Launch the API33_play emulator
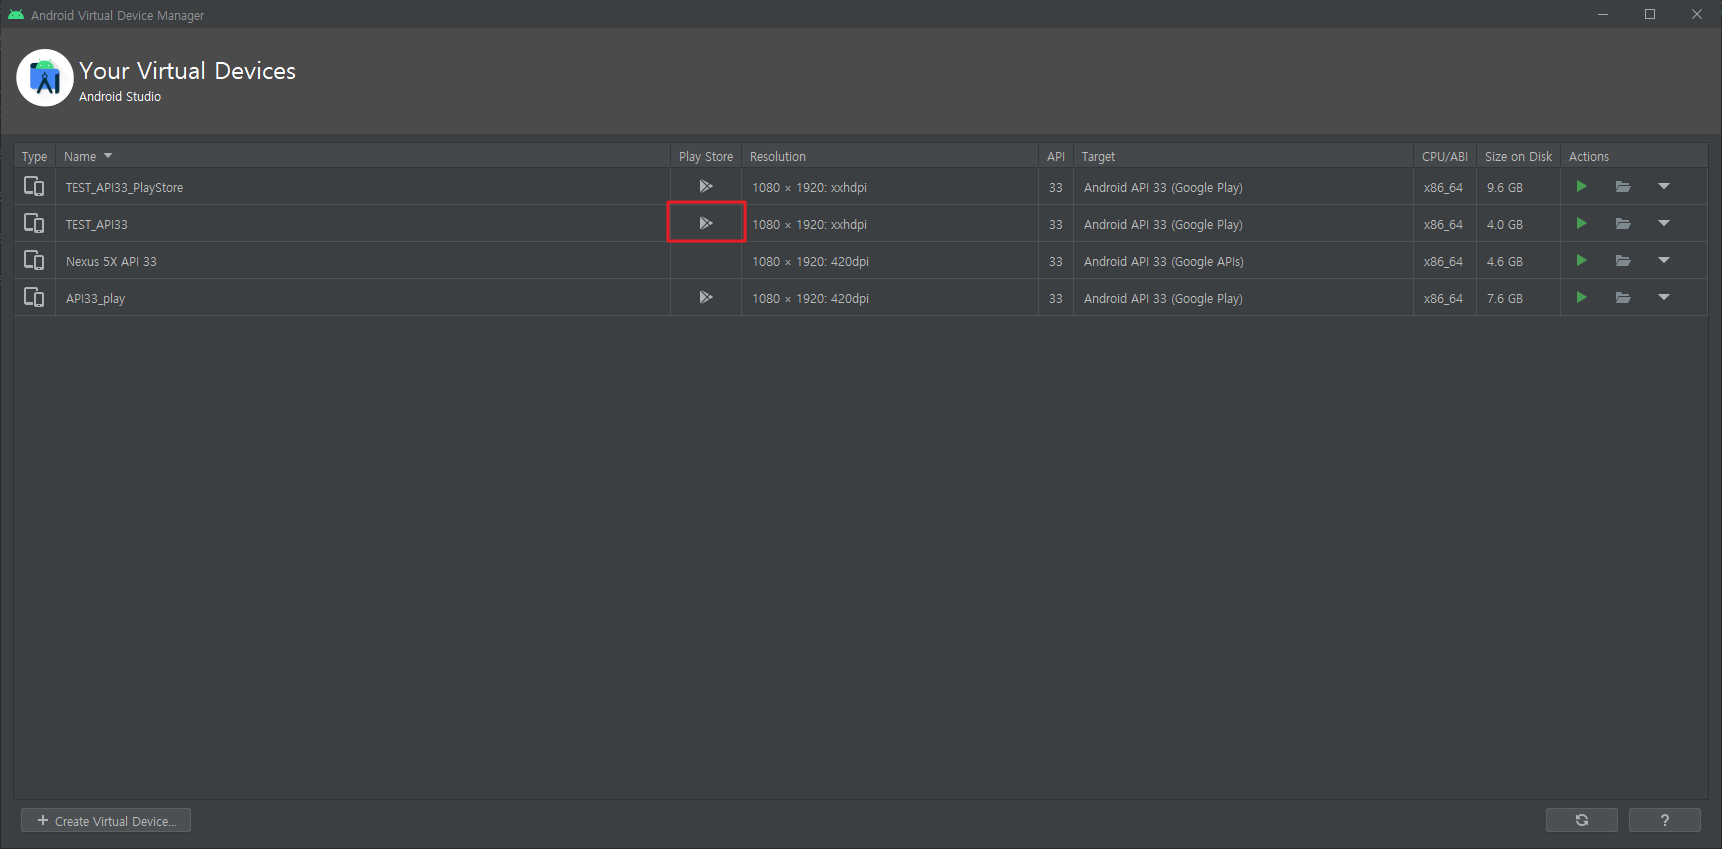The width and height of the screenshot is (1722, 849). click(x=1581, y=298)
